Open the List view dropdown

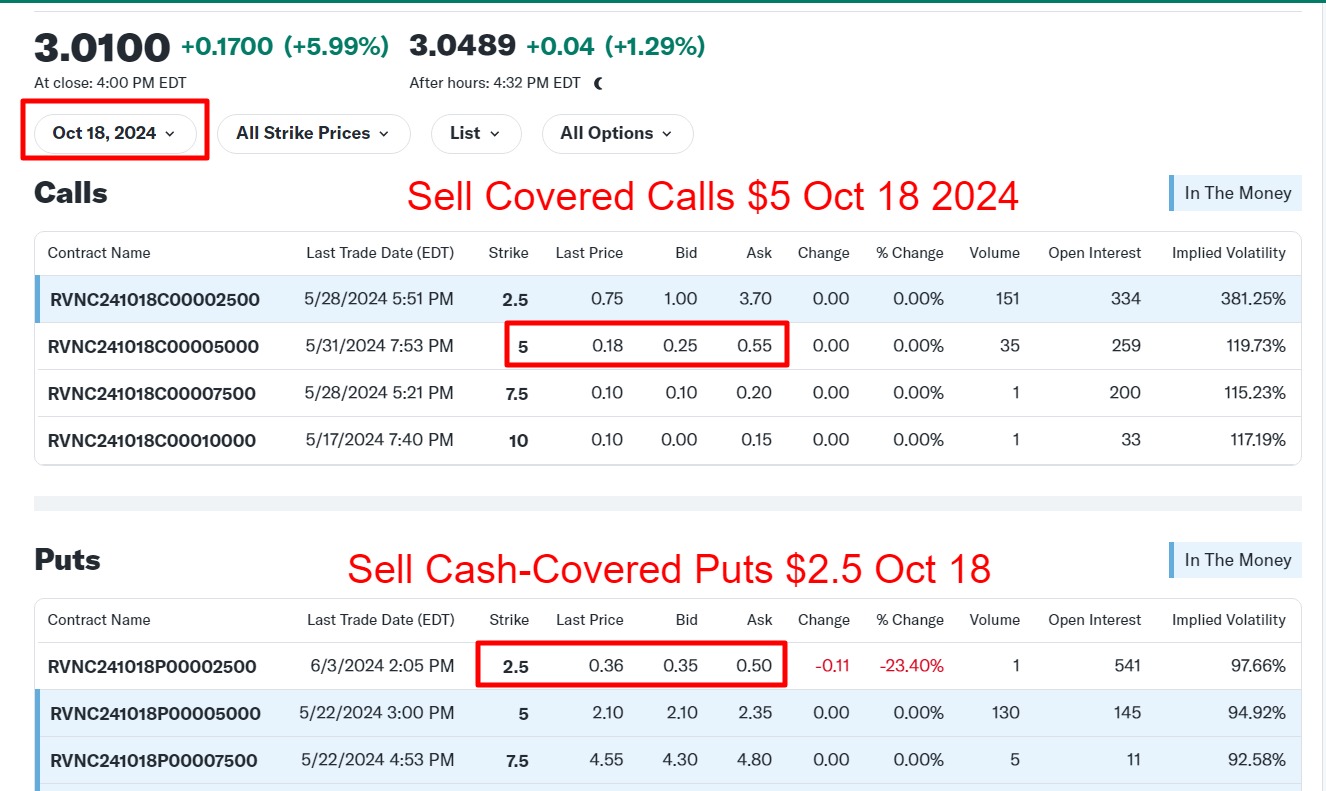point(475,133)
